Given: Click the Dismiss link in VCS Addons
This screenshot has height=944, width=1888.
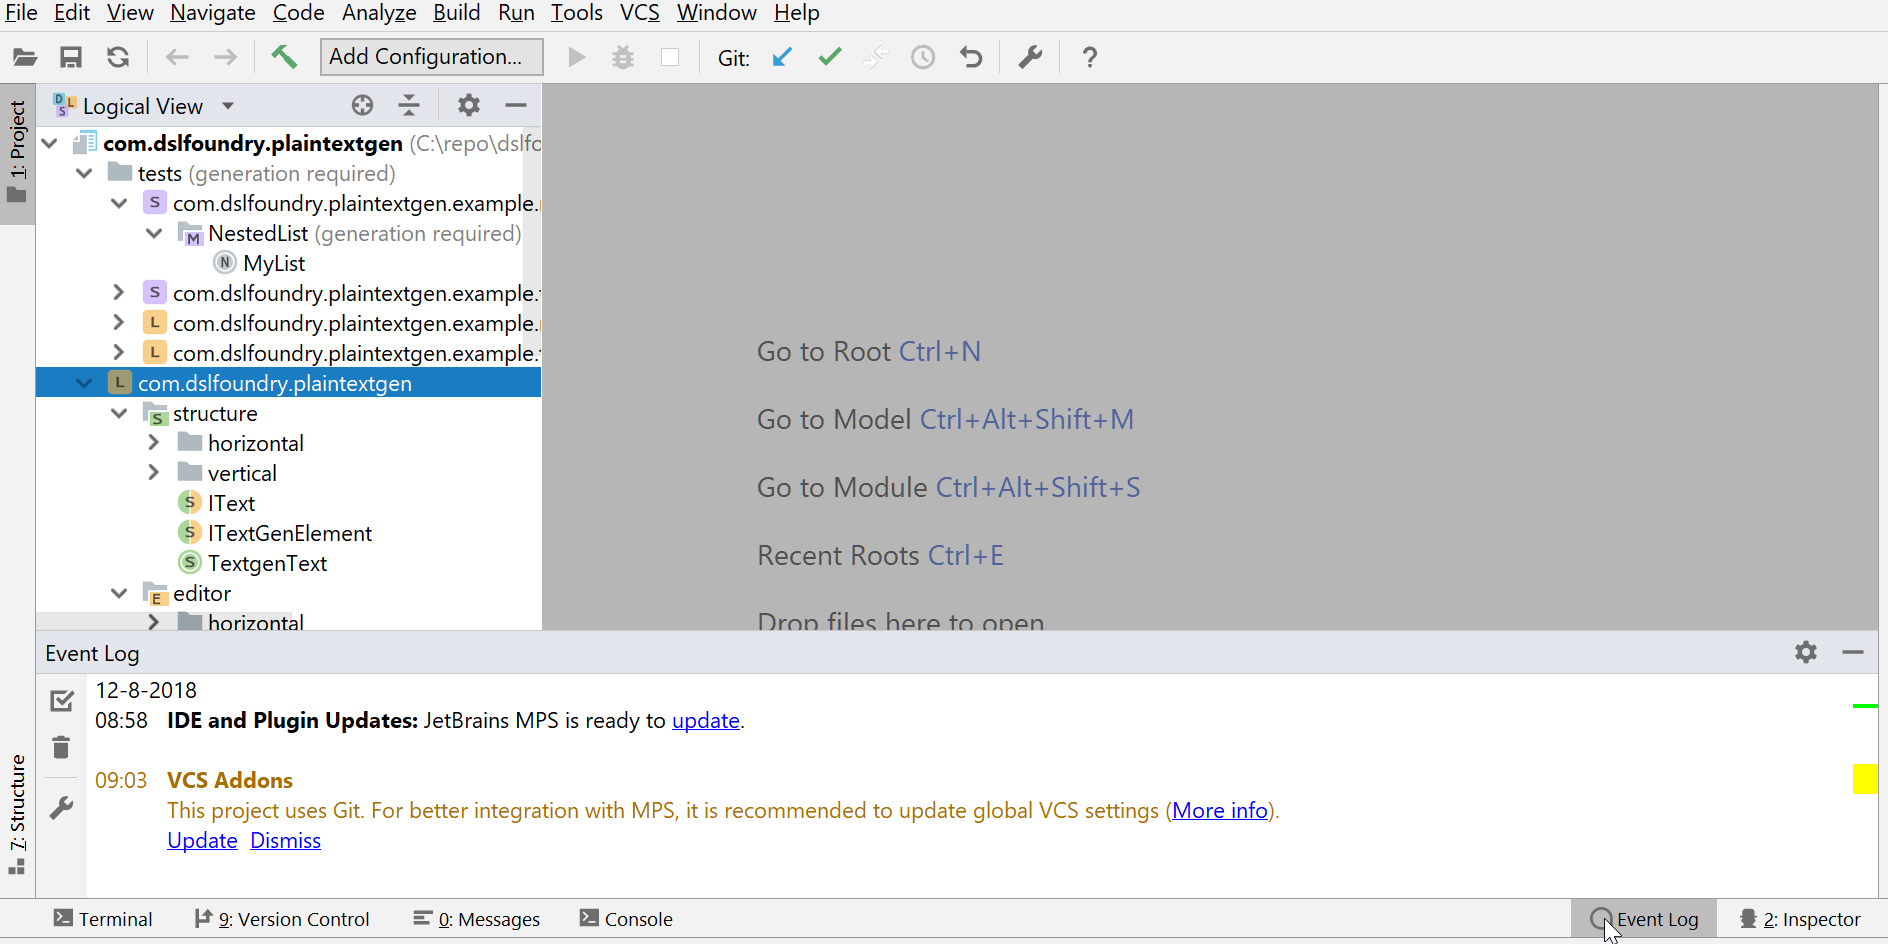Looking at the screenshot, I should pos(285,840).
